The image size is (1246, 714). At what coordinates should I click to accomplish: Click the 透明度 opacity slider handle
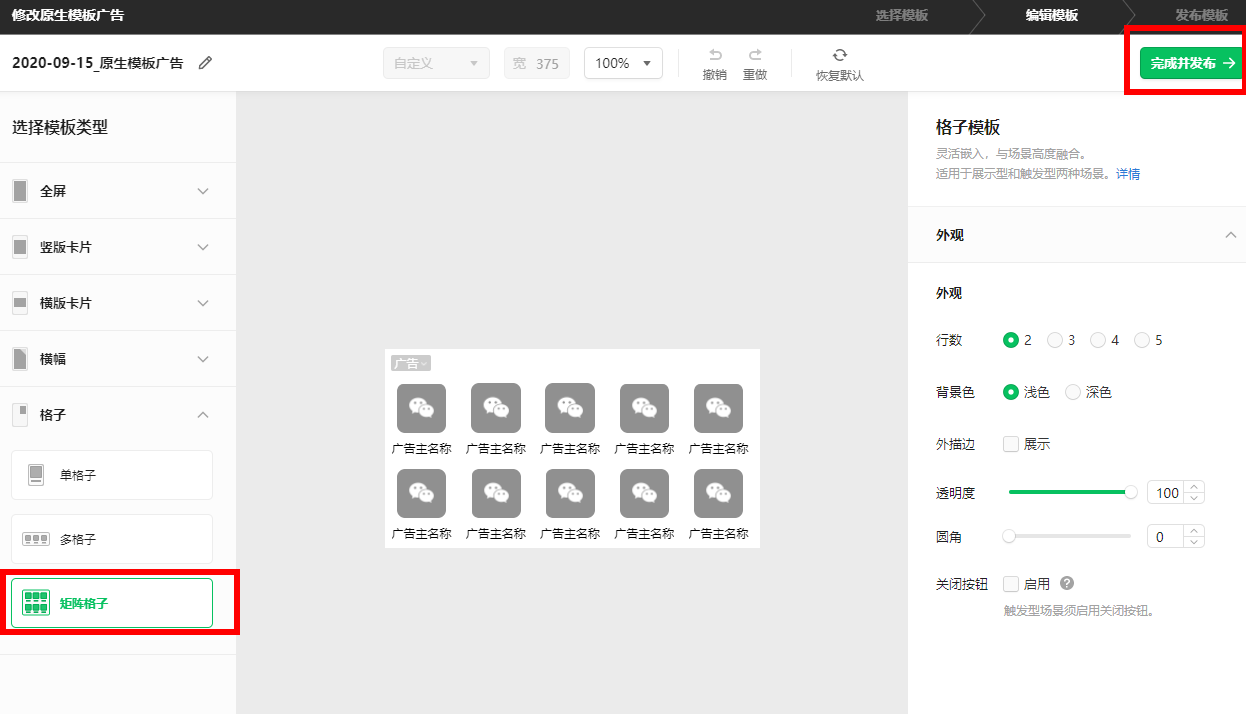(1131, 492)
